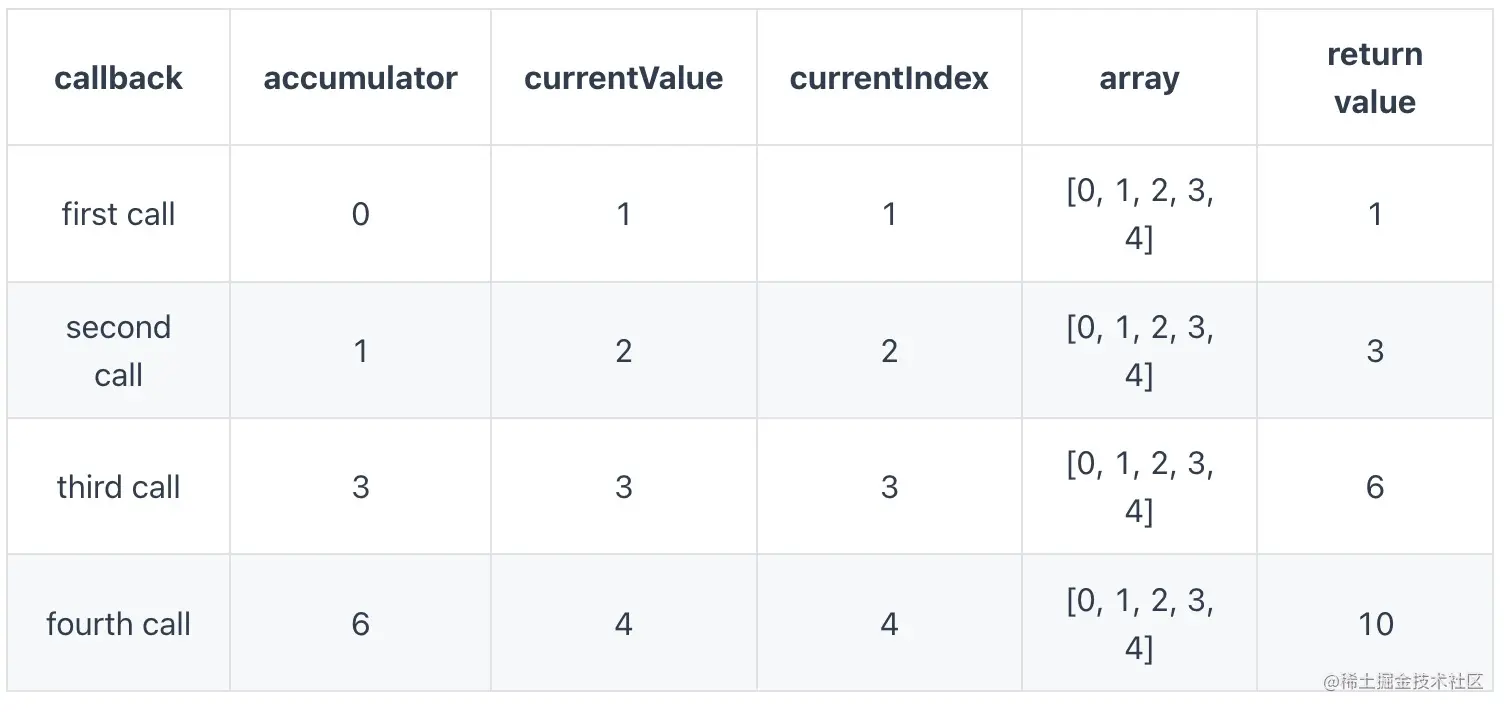Select return value 3 in second call row
1504x712 pixels.
click(x=1375, y=351)
